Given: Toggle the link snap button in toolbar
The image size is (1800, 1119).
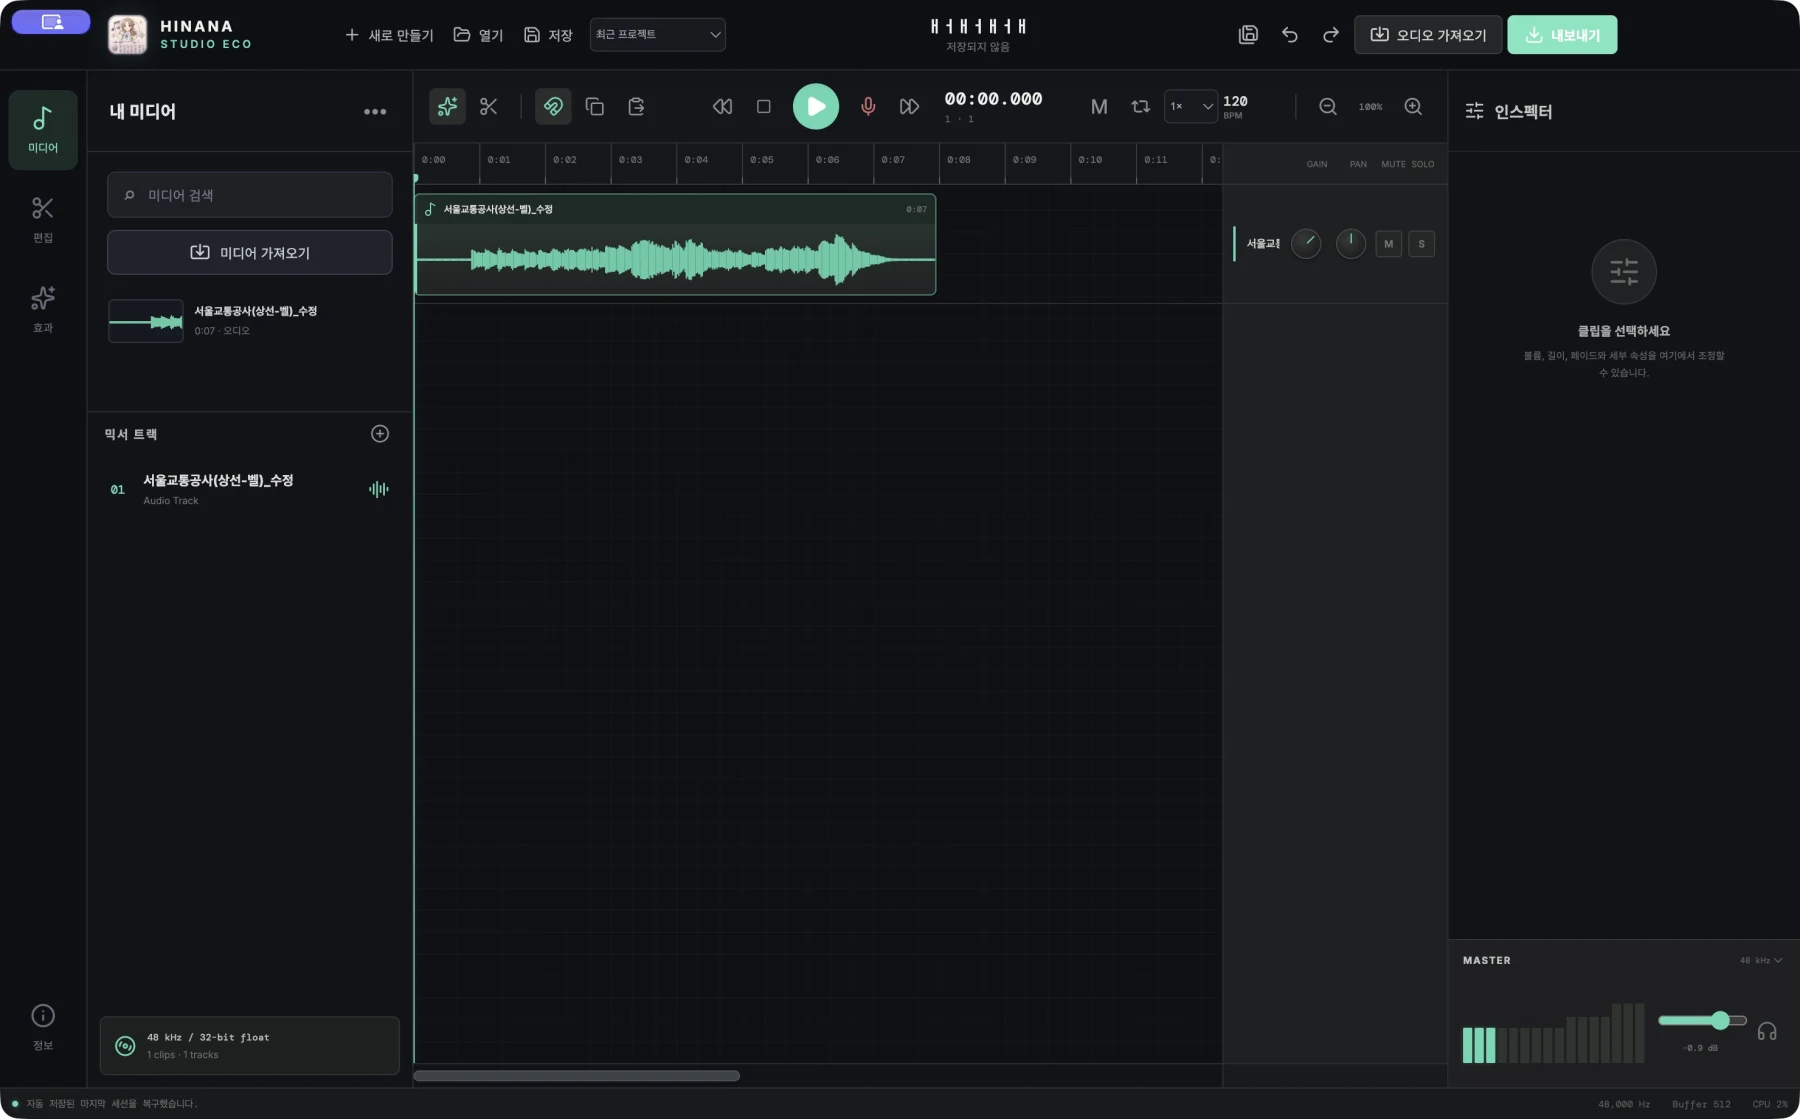Looking at the screenshot, I should tap(553, 106).
